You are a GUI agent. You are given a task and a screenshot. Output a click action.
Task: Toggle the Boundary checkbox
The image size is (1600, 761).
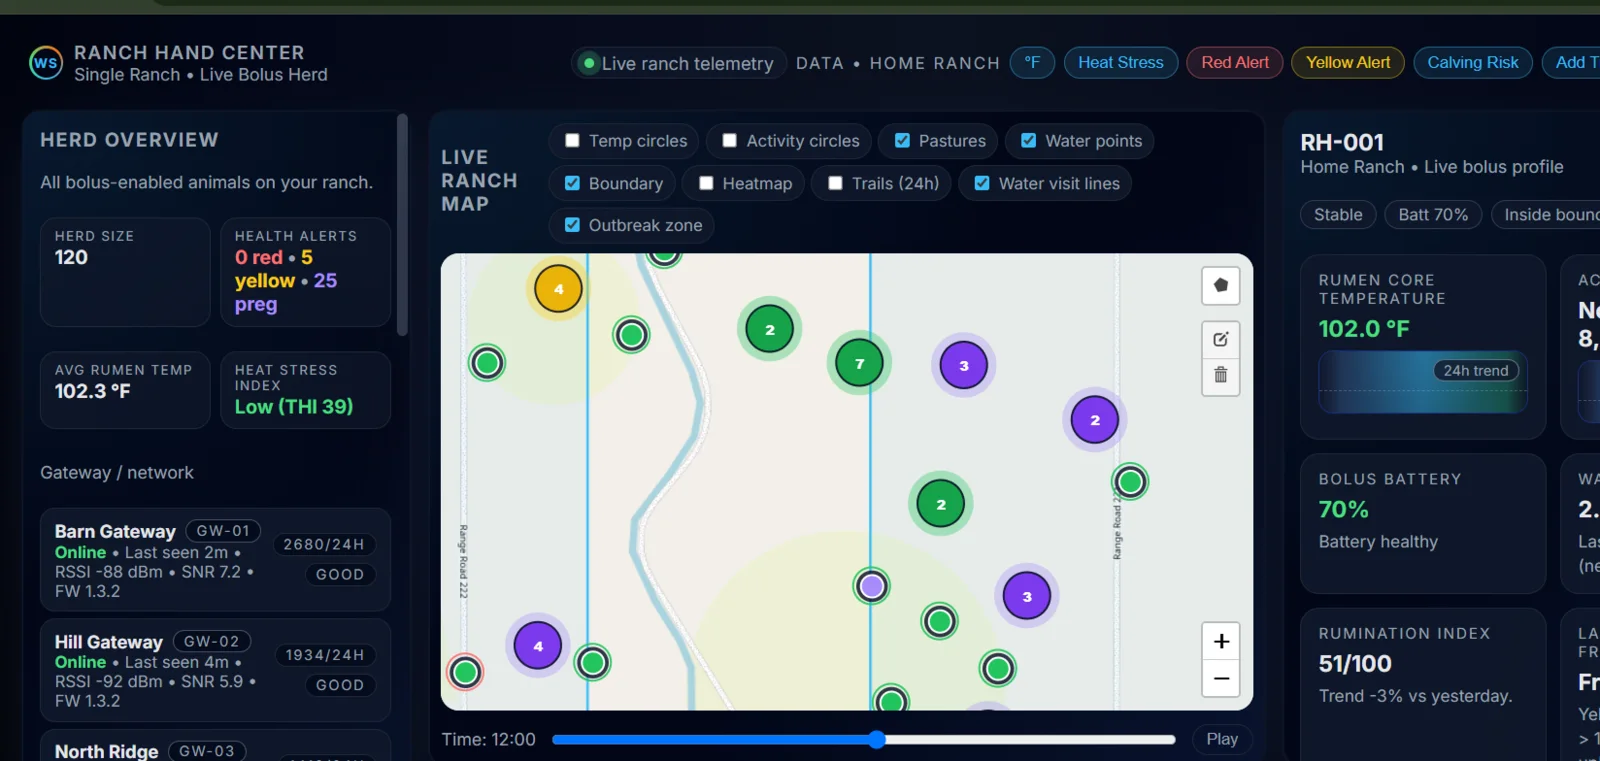(572, 183)
